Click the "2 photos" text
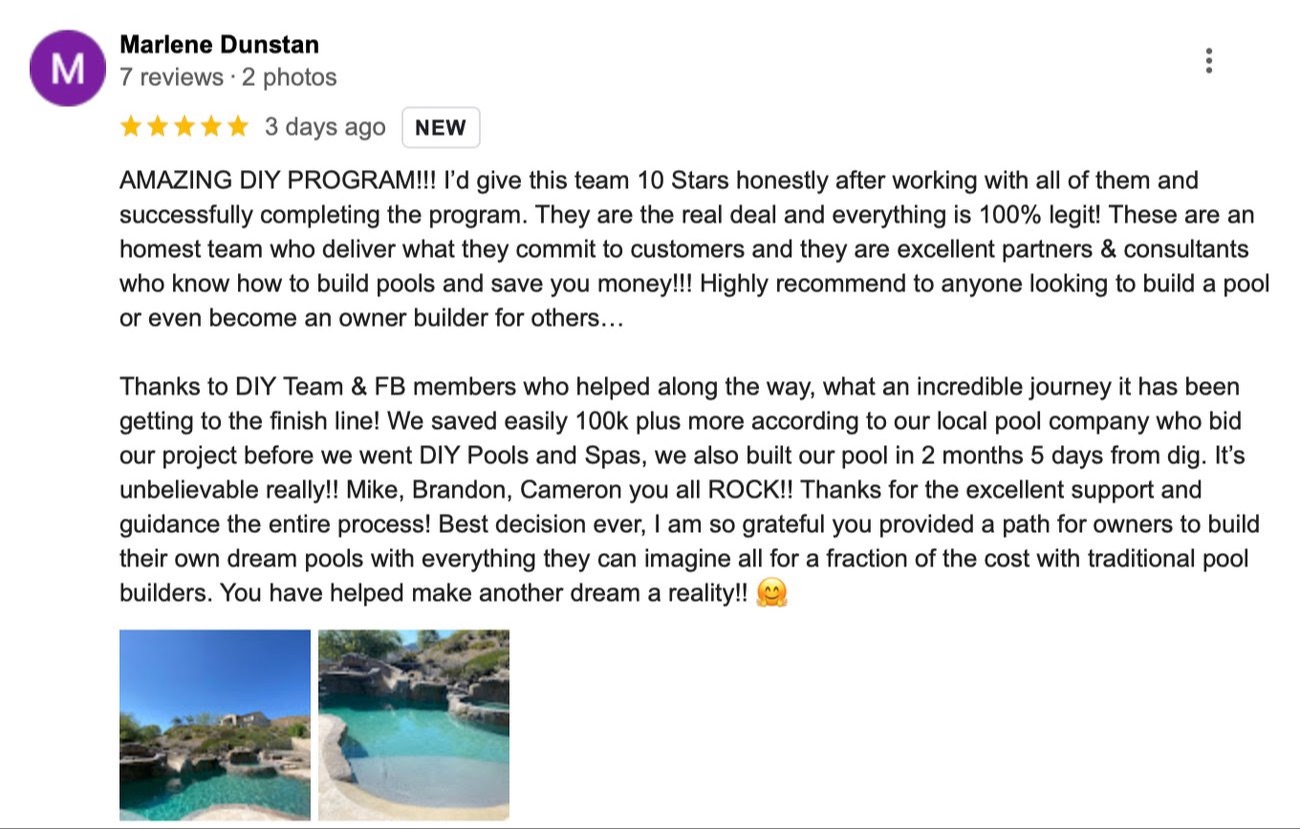 coord(289,77)
